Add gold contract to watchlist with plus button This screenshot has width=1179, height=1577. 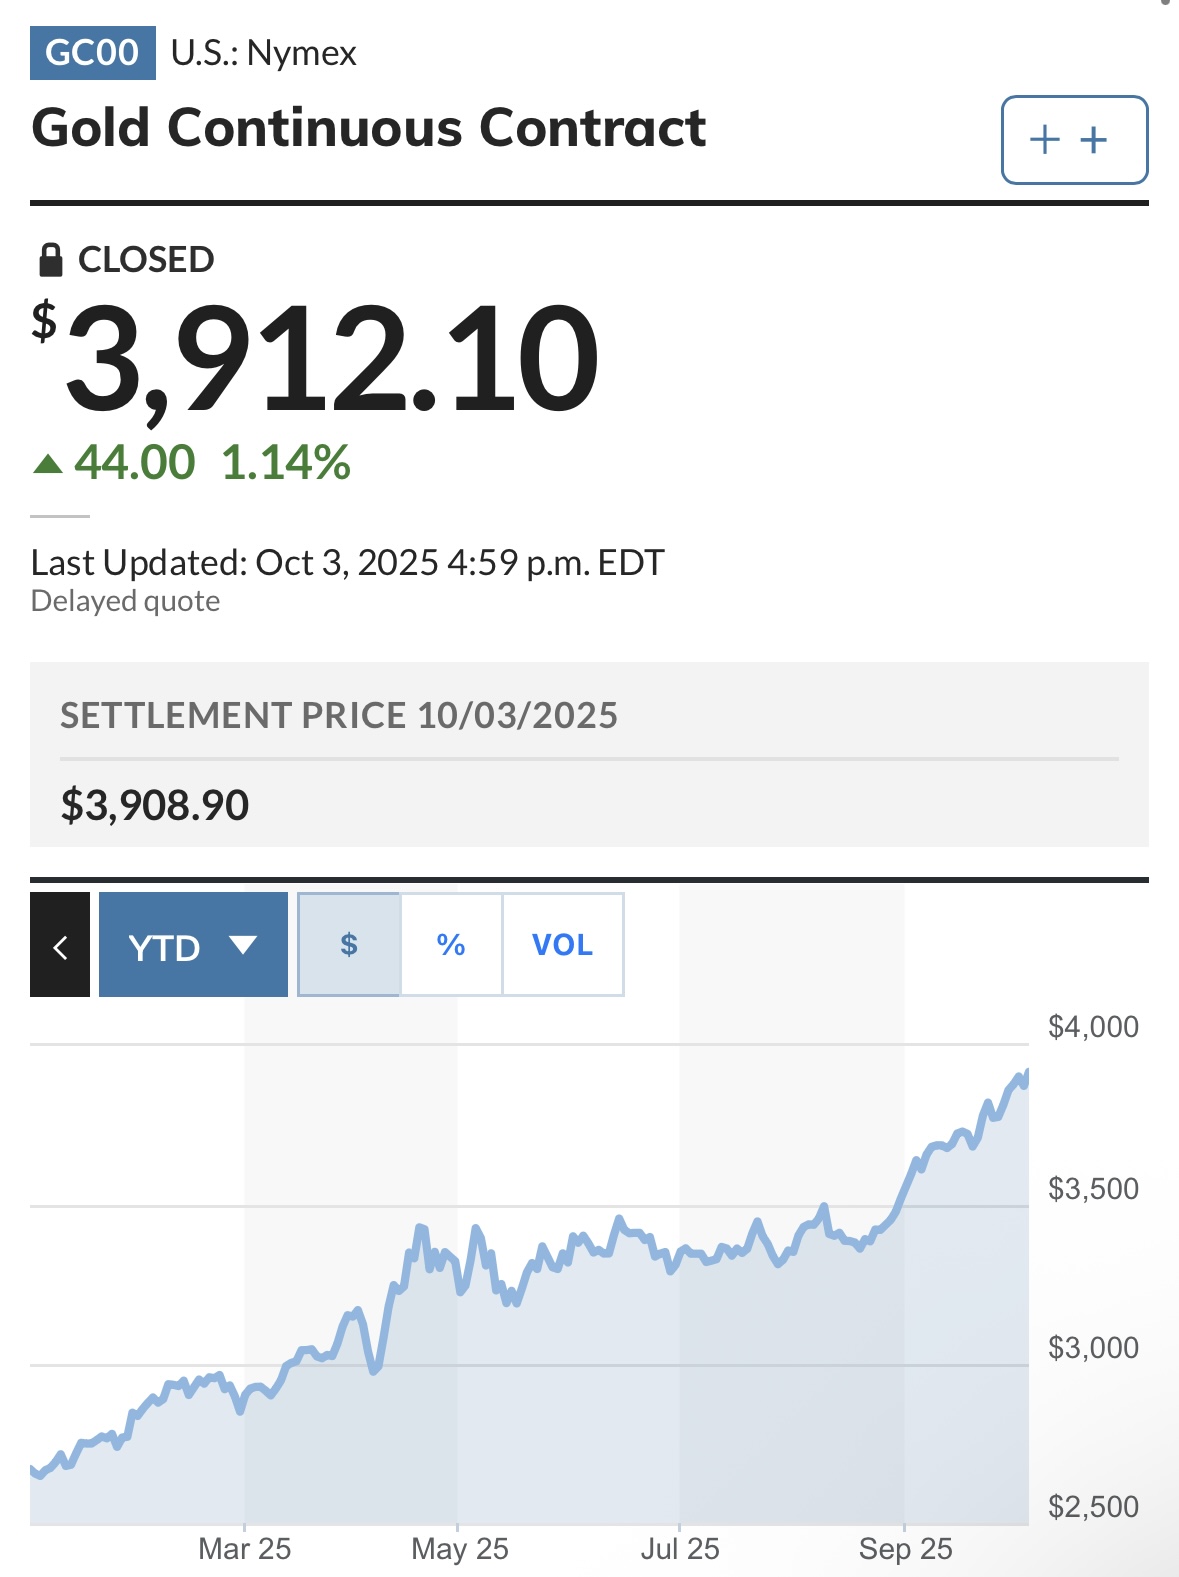(1074, 140)
